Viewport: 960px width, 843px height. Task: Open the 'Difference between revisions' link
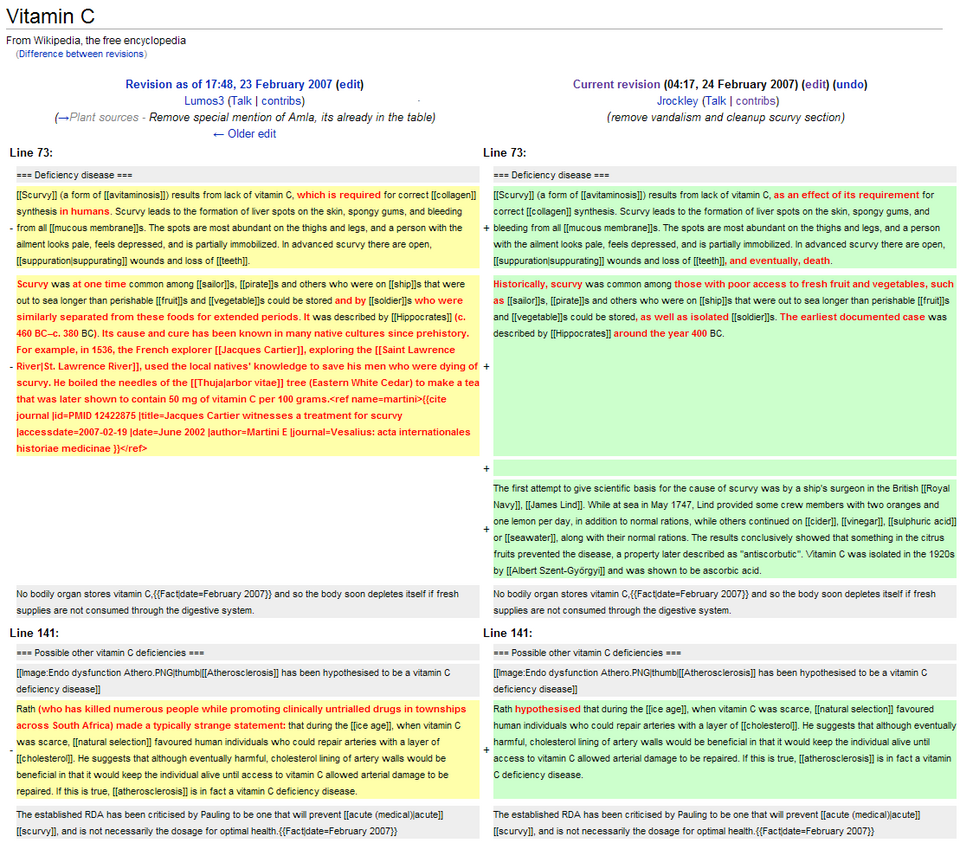click(x=82, y=54)
